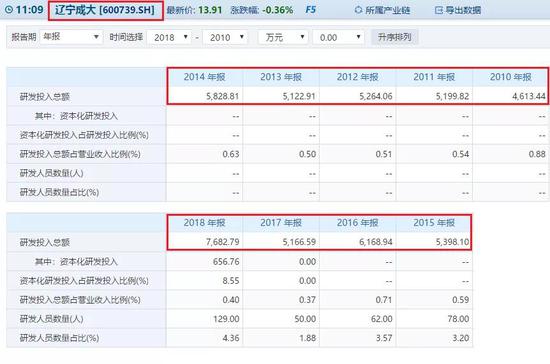Click R&D total cell 5,828.81
Viewport: 550px width, 364px height.
222,96
